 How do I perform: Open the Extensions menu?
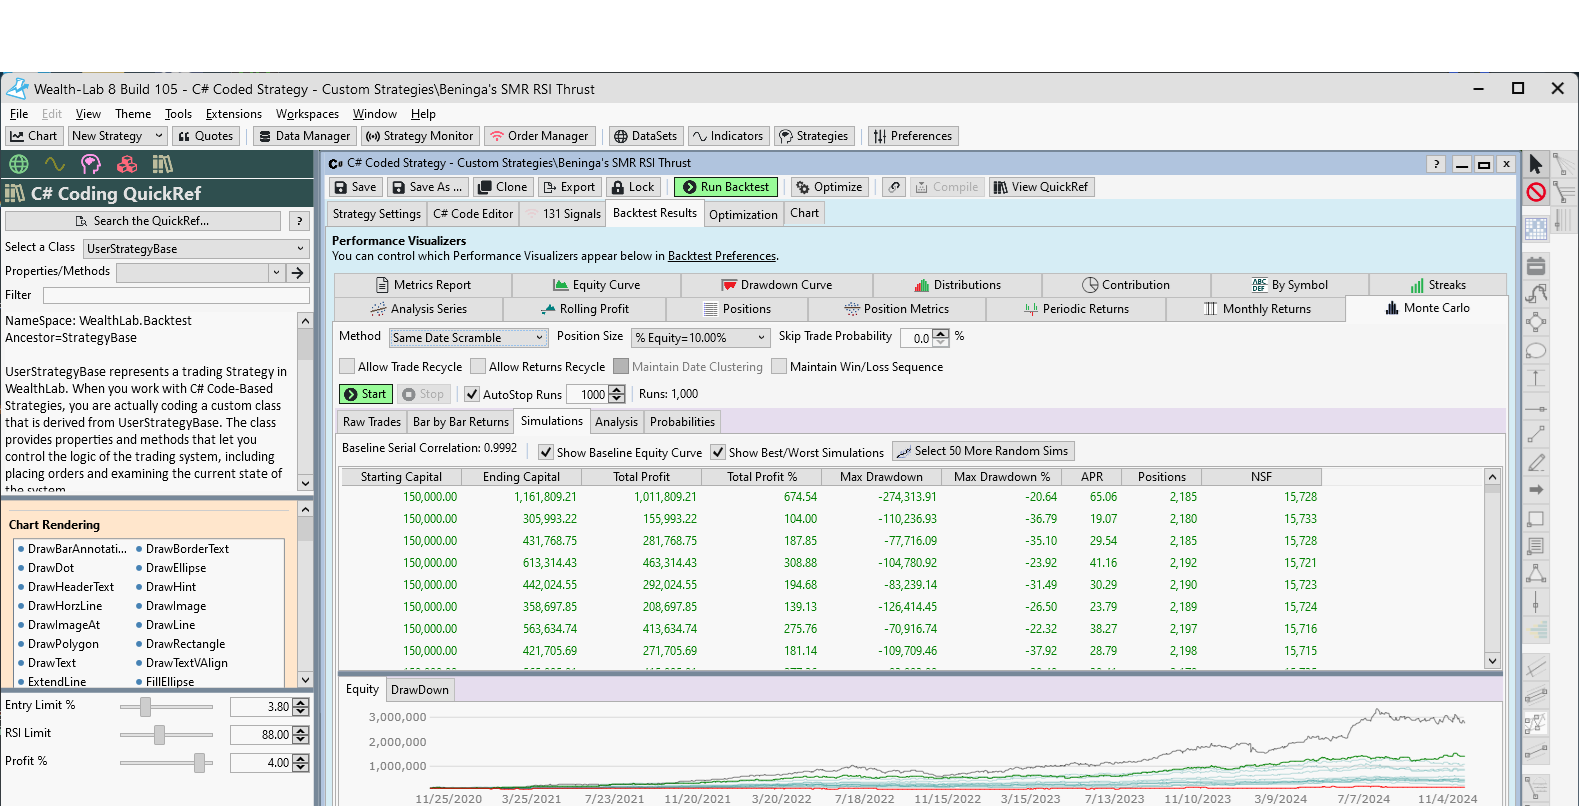tap(234, 114)
